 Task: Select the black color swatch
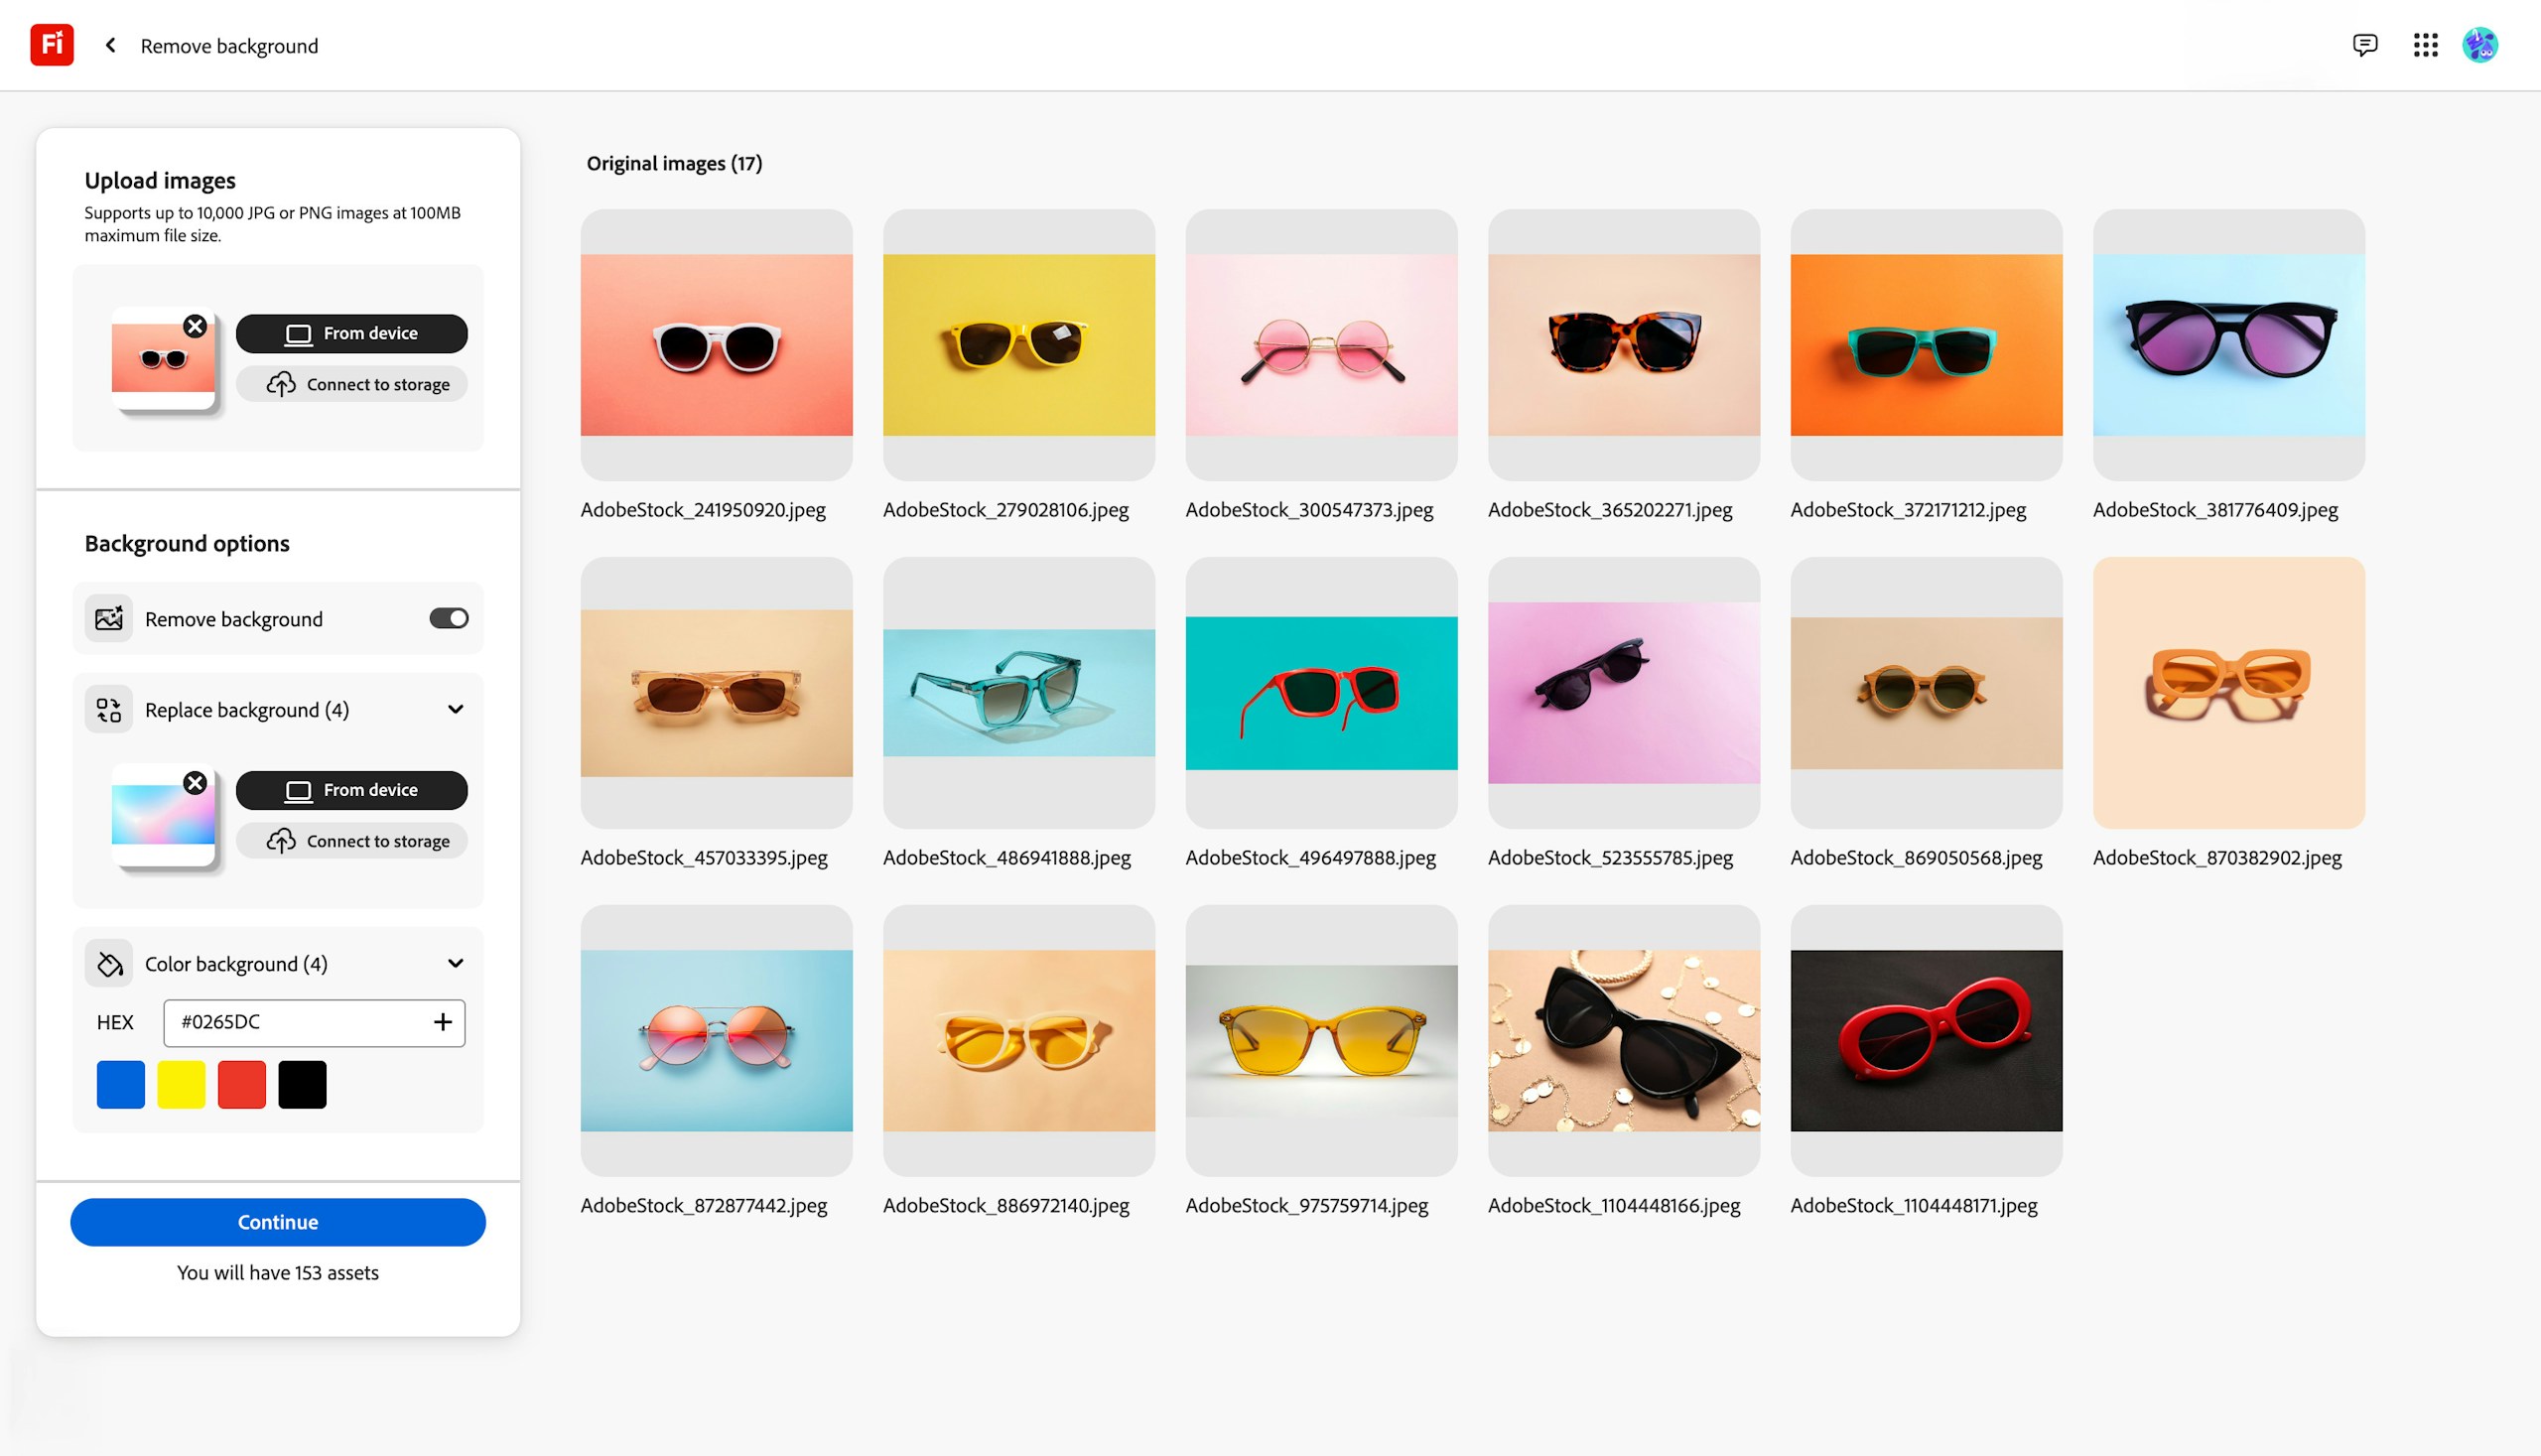pyautogui.click(x=302, y=1085)
